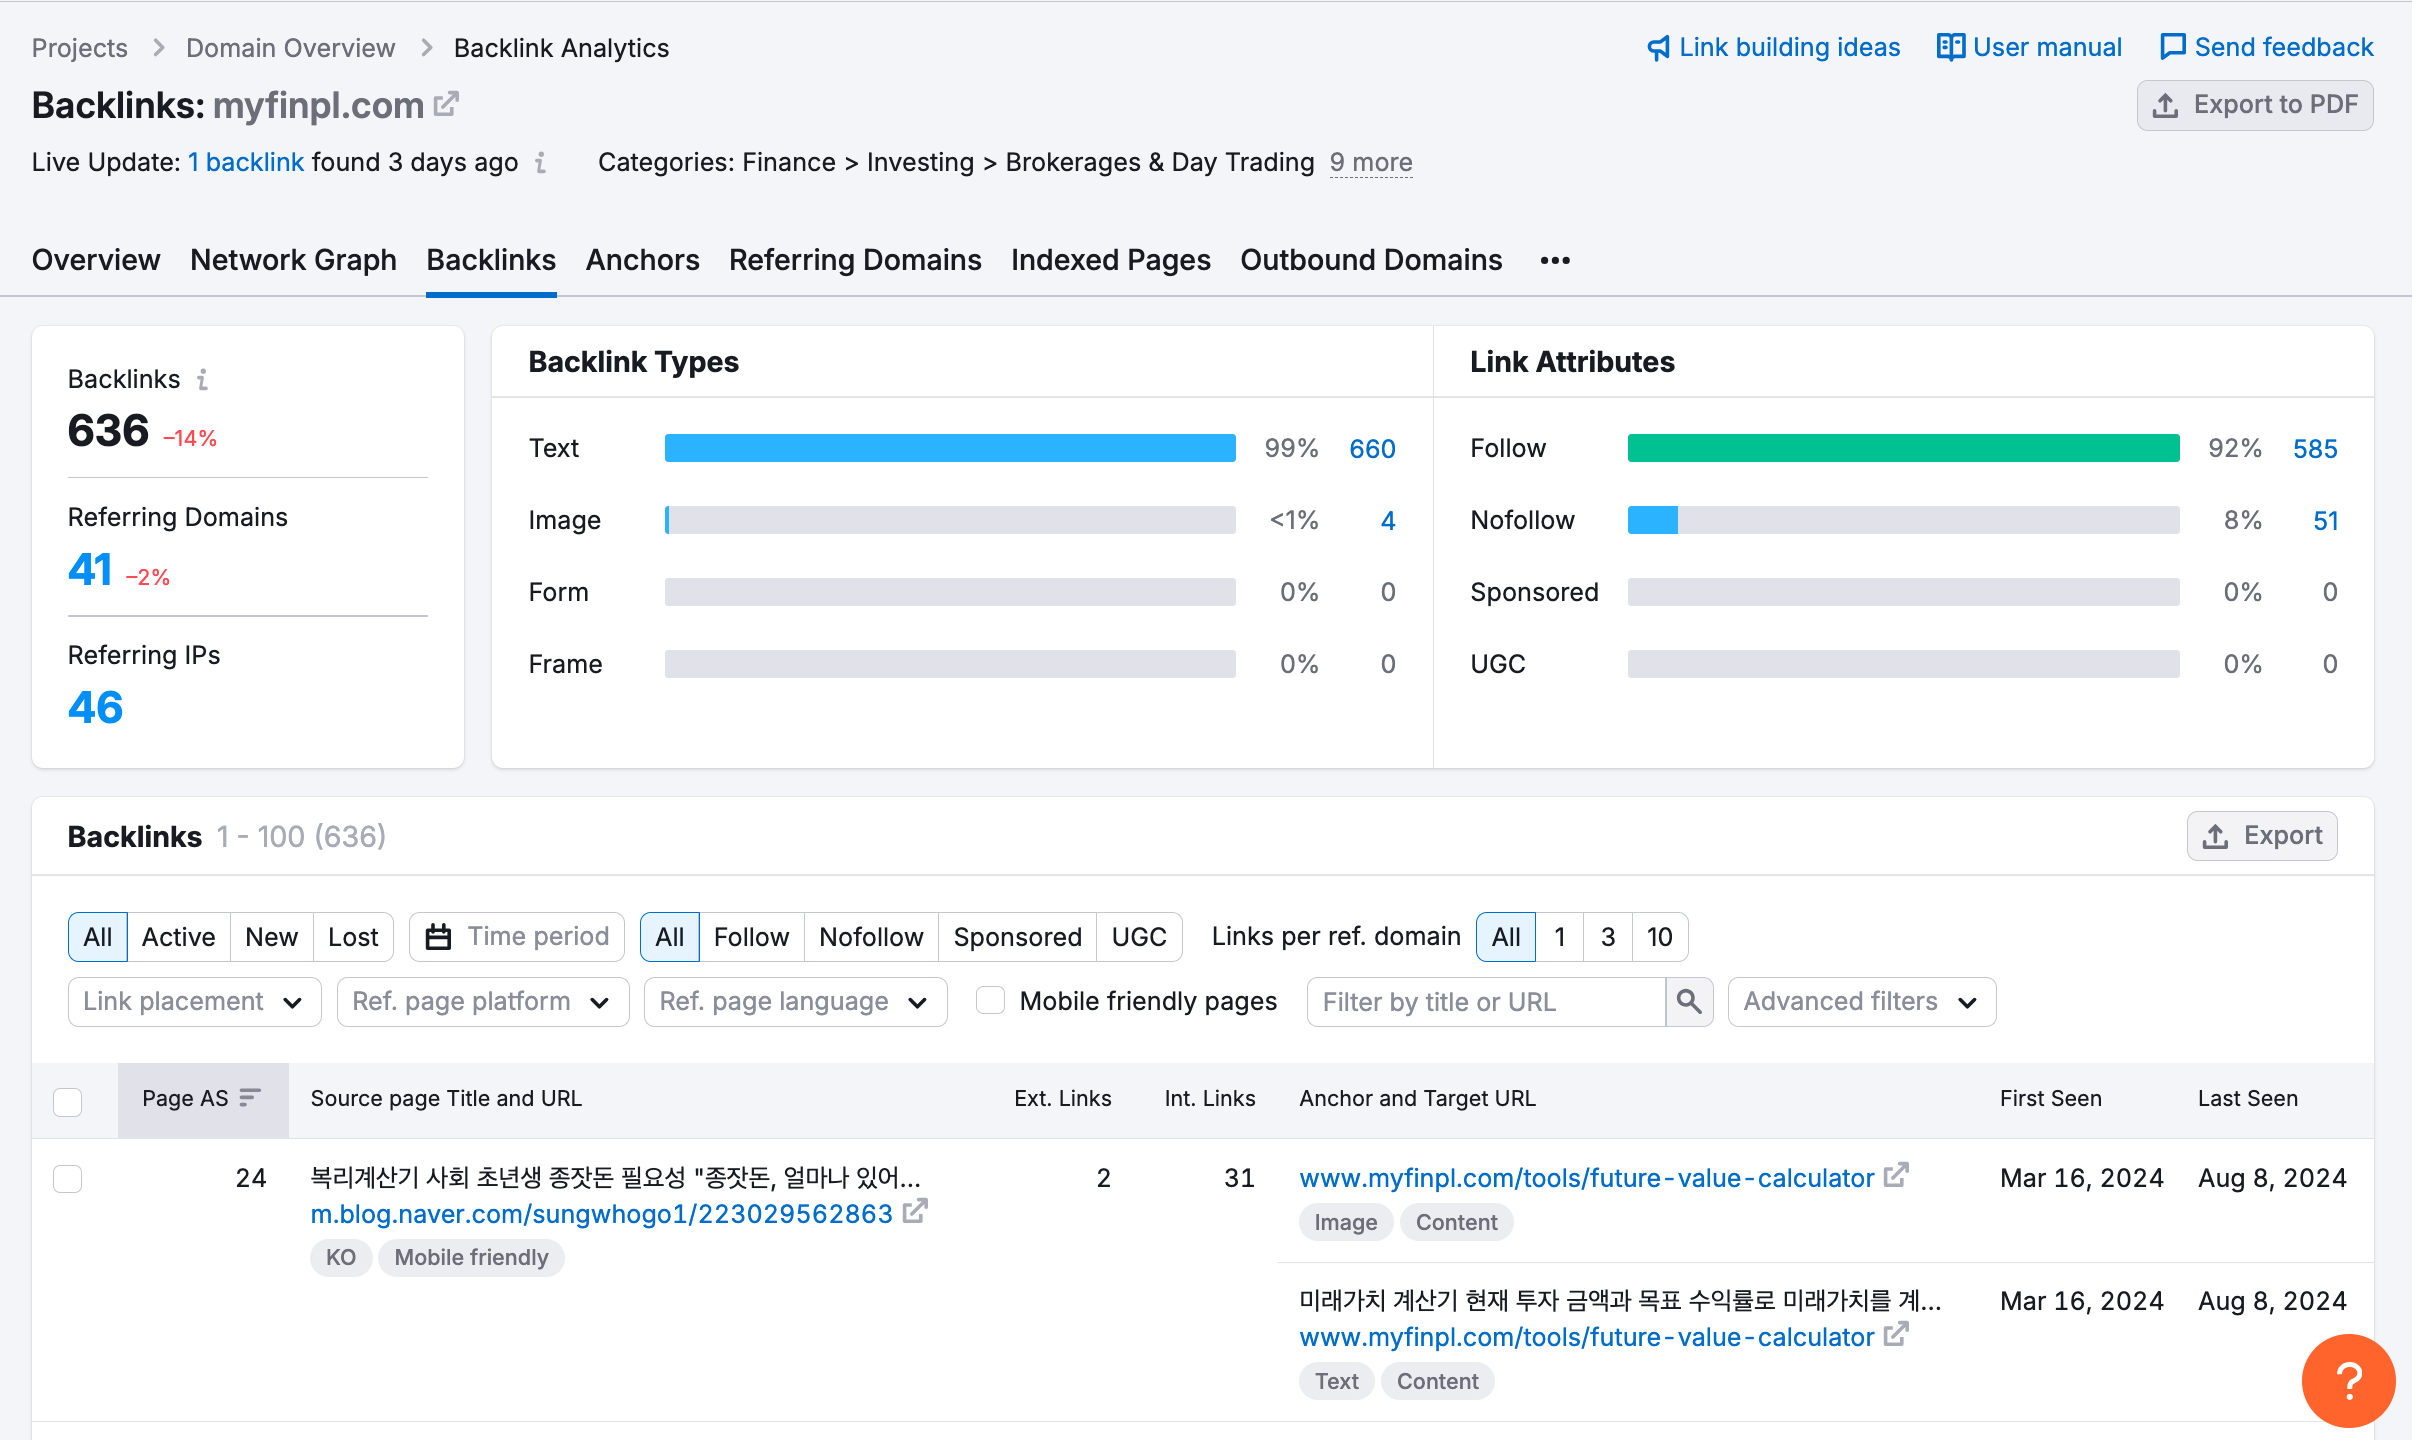Focus Filter by title or URL field
The width and height of the screenshot is (2412, 1440).
pyautogui.click(x=1486, y=1001)
